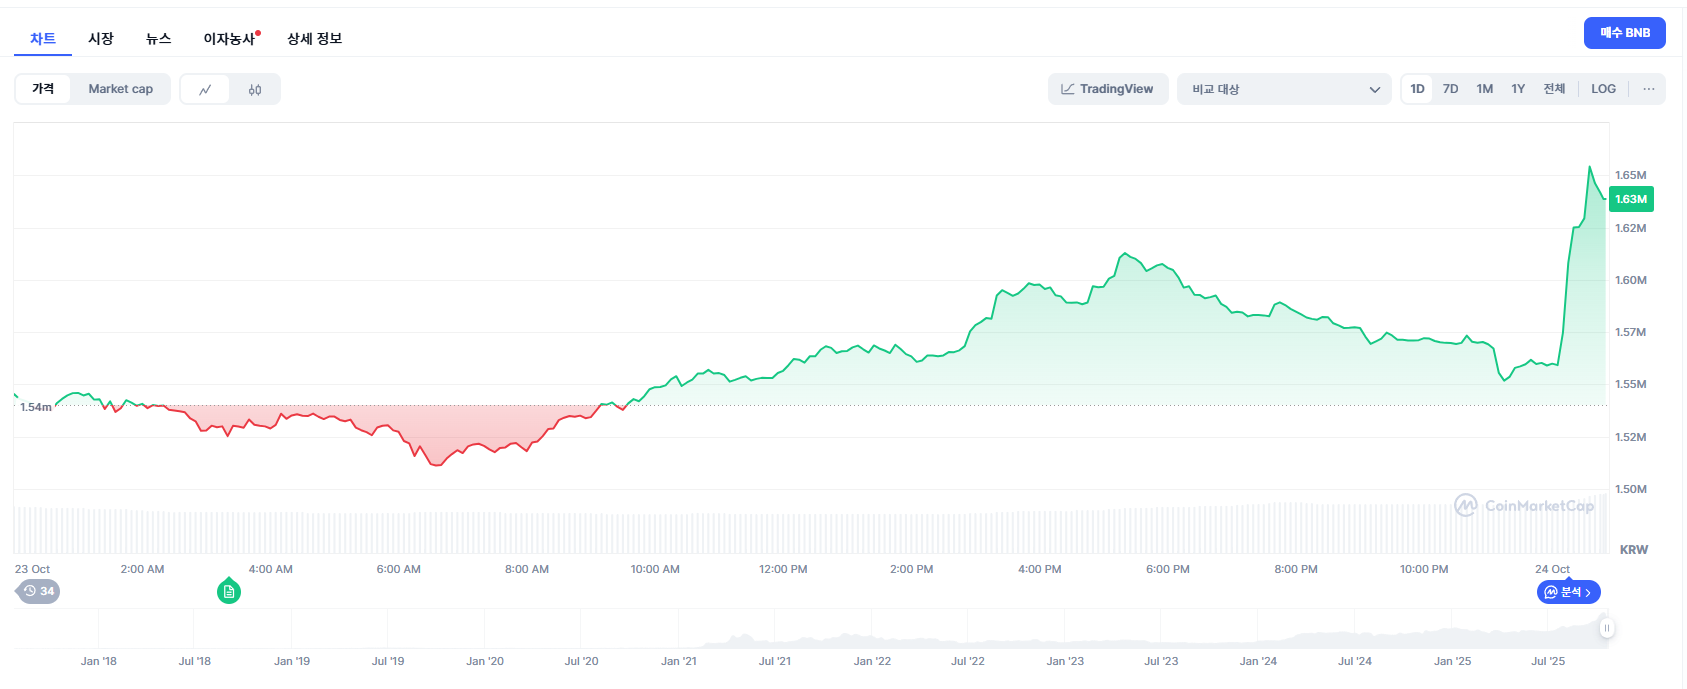Expand the 비교 대상 compare dropdown
1687x689 pixels.
pos(1284,89)
